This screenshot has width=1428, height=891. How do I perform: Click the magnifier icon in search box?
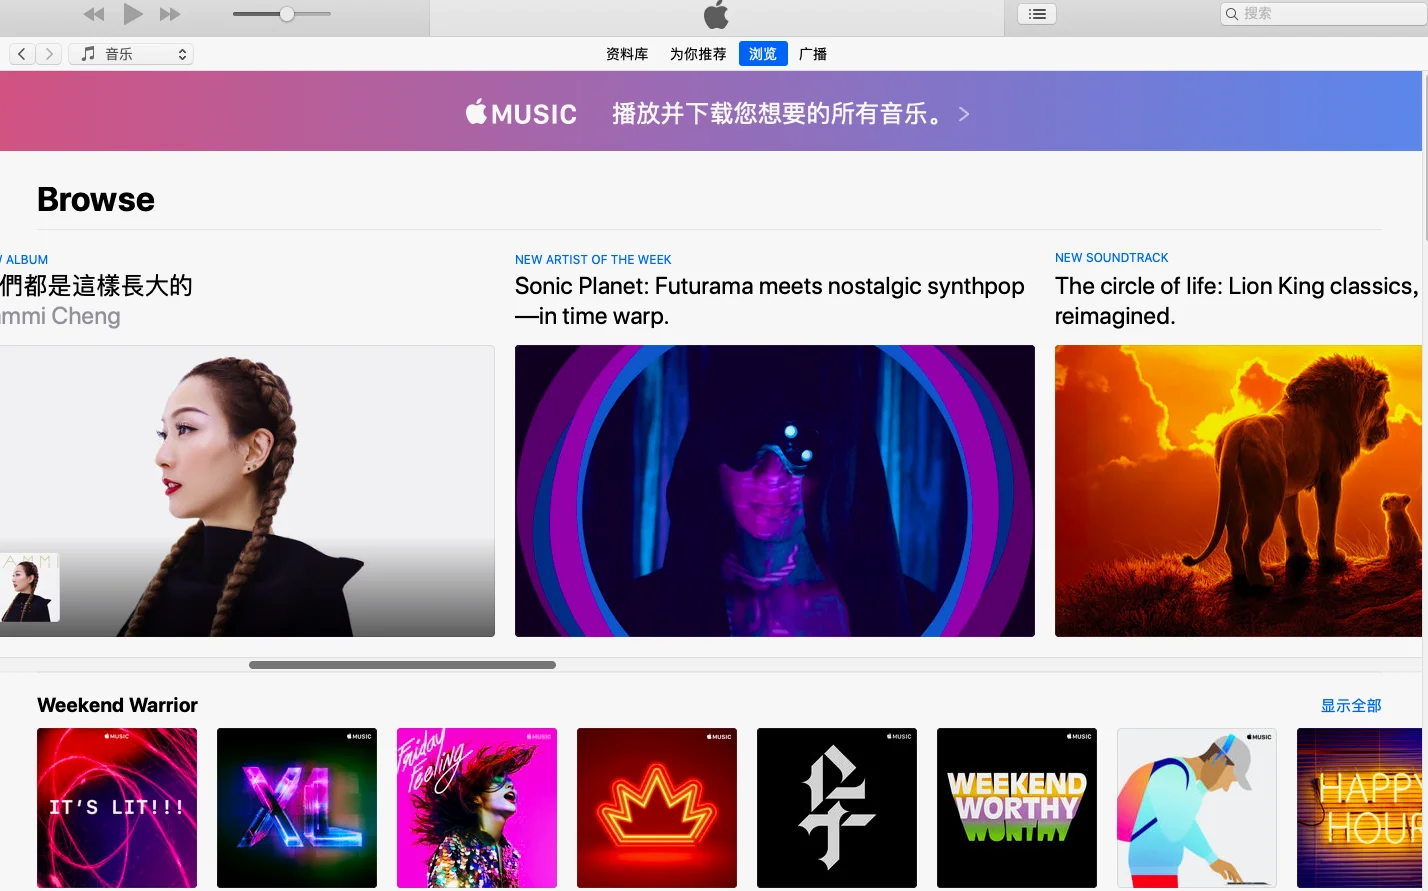click(1232, 14)
